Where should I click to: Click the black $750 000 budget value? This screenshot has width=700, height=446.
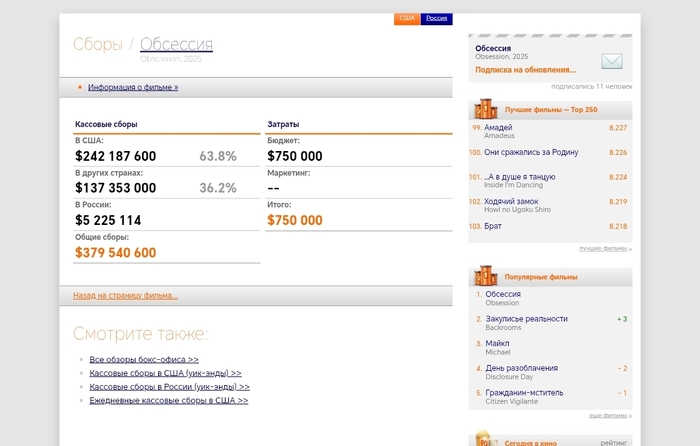(295, 156)
